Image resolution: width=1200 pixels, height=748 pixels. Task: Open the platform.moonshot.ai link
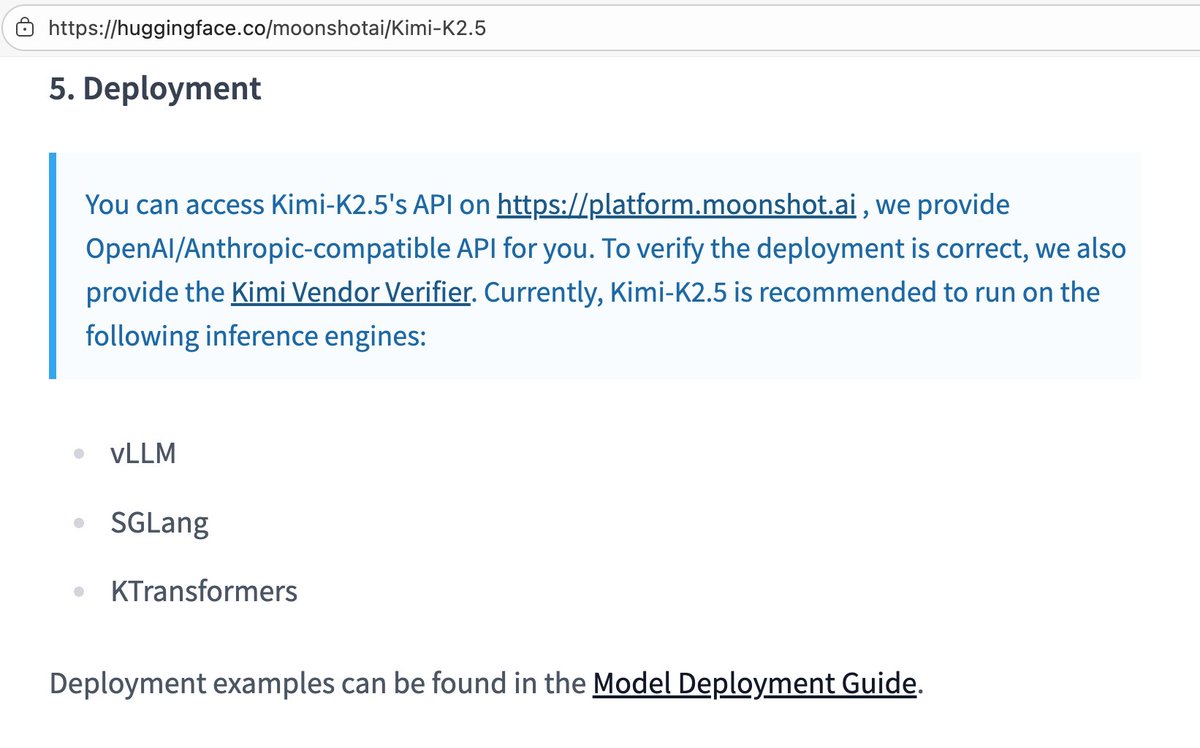[677, 205]
